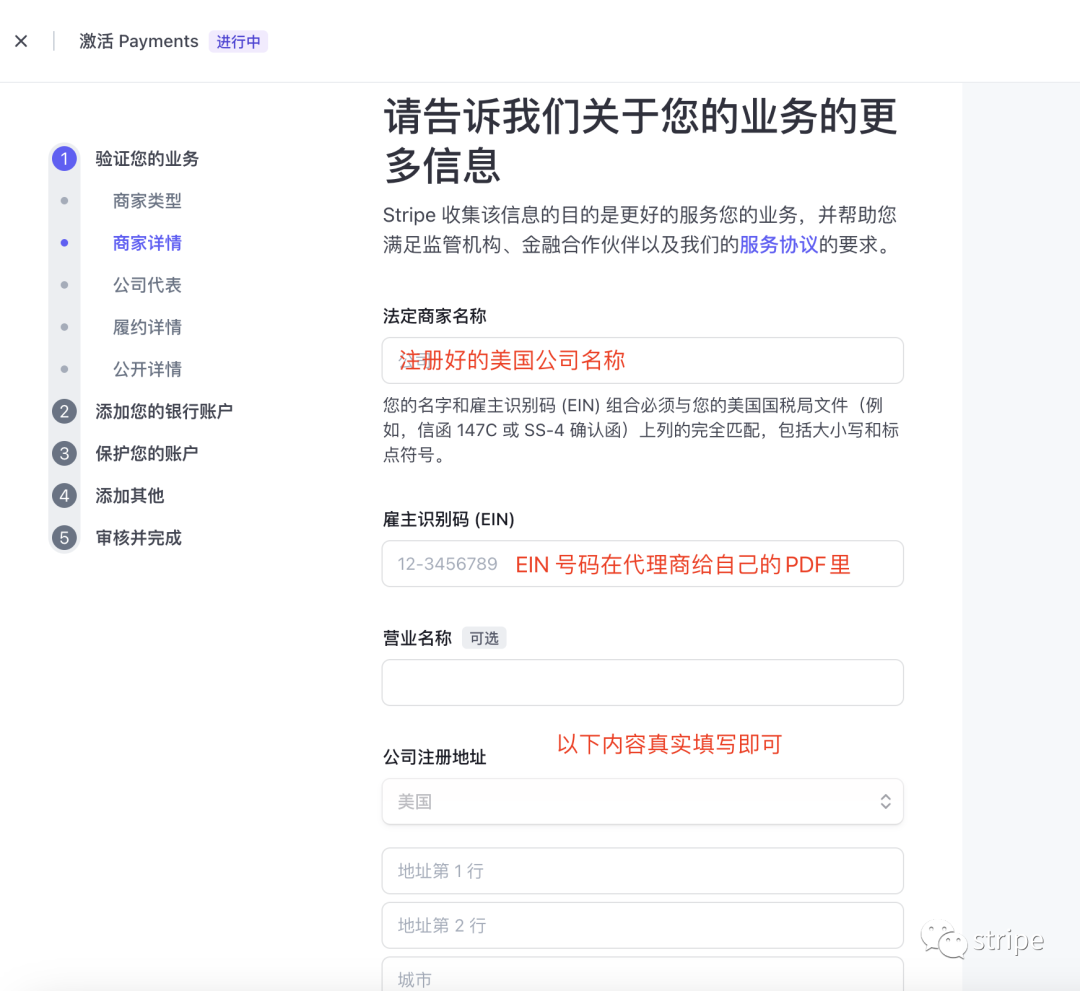Click step 3 circle icon in sidebar
Image resolution: width=1080 pixels, height=991 pixels.
[x=64, y=453]
